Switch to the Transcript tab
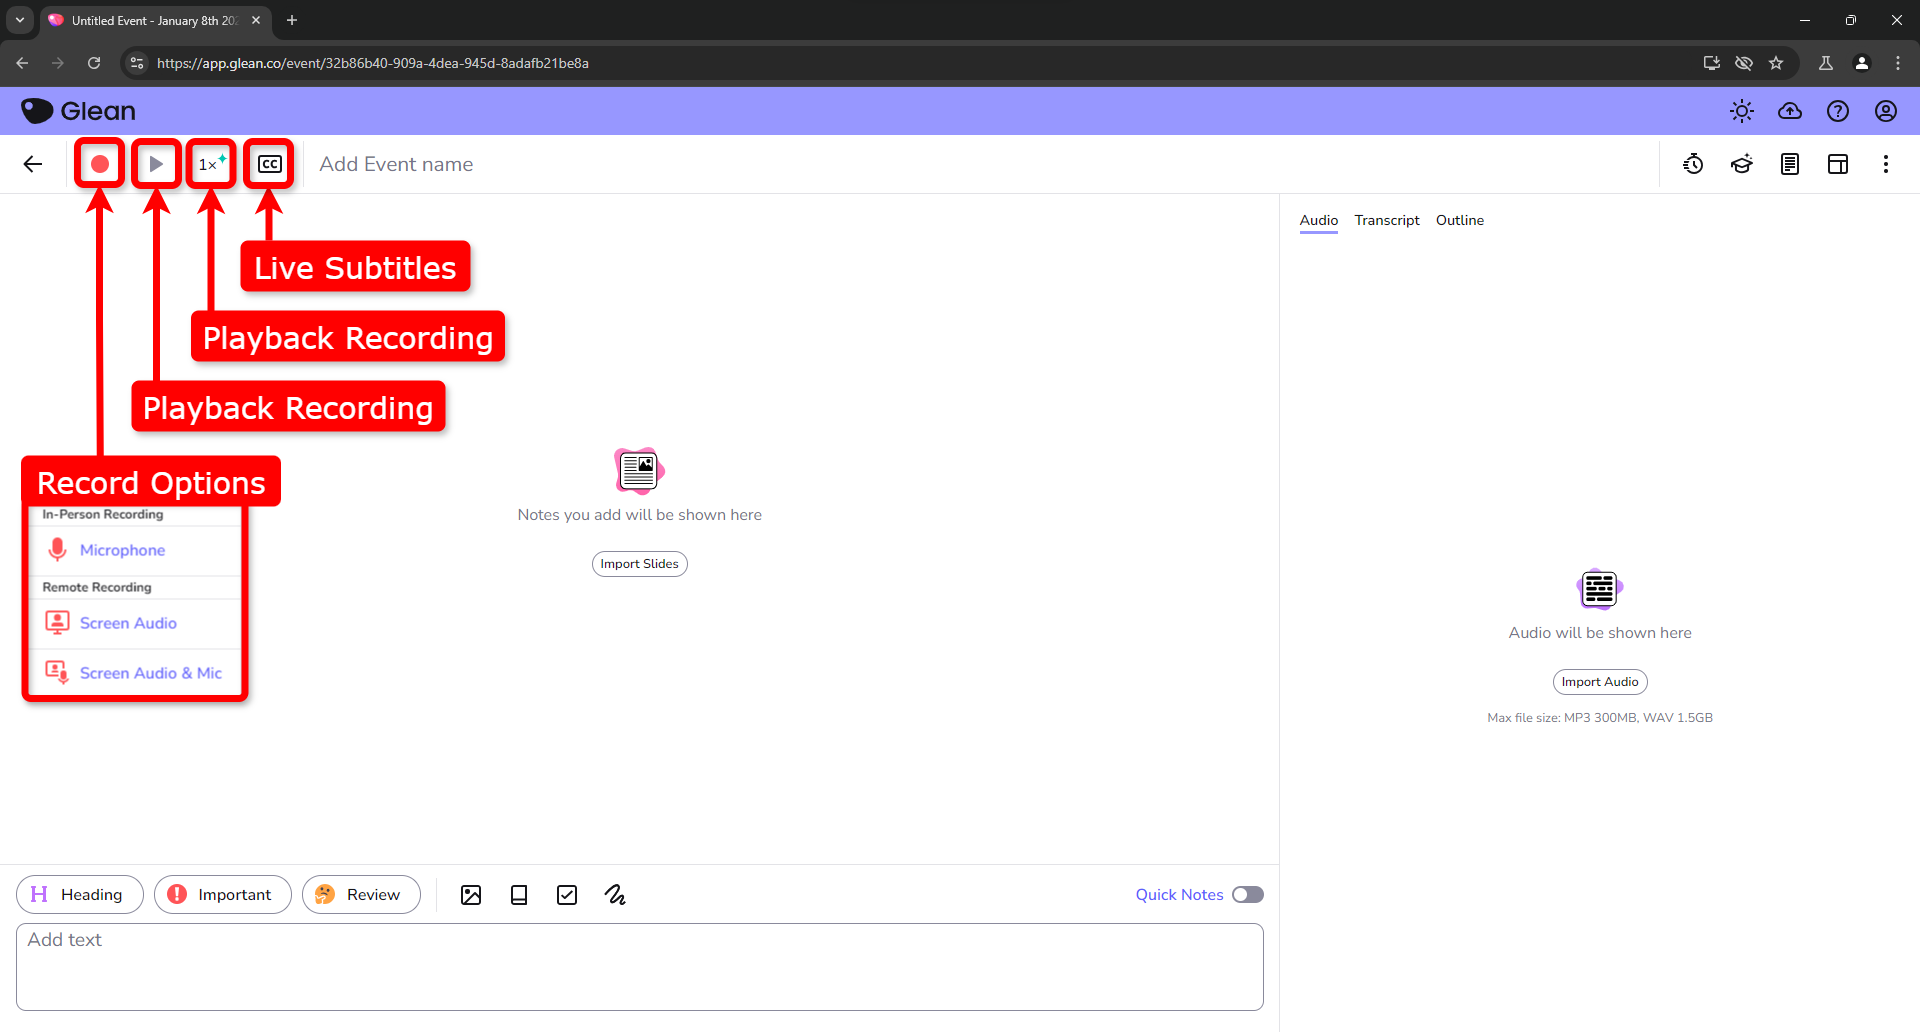Screen dimensions: 1920x1032 click(1387, 220)
